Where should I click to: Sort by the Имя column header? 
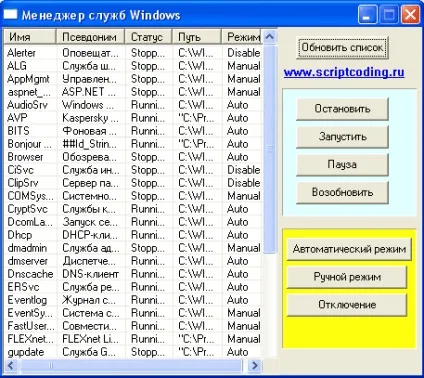click(x=30, y=37)
